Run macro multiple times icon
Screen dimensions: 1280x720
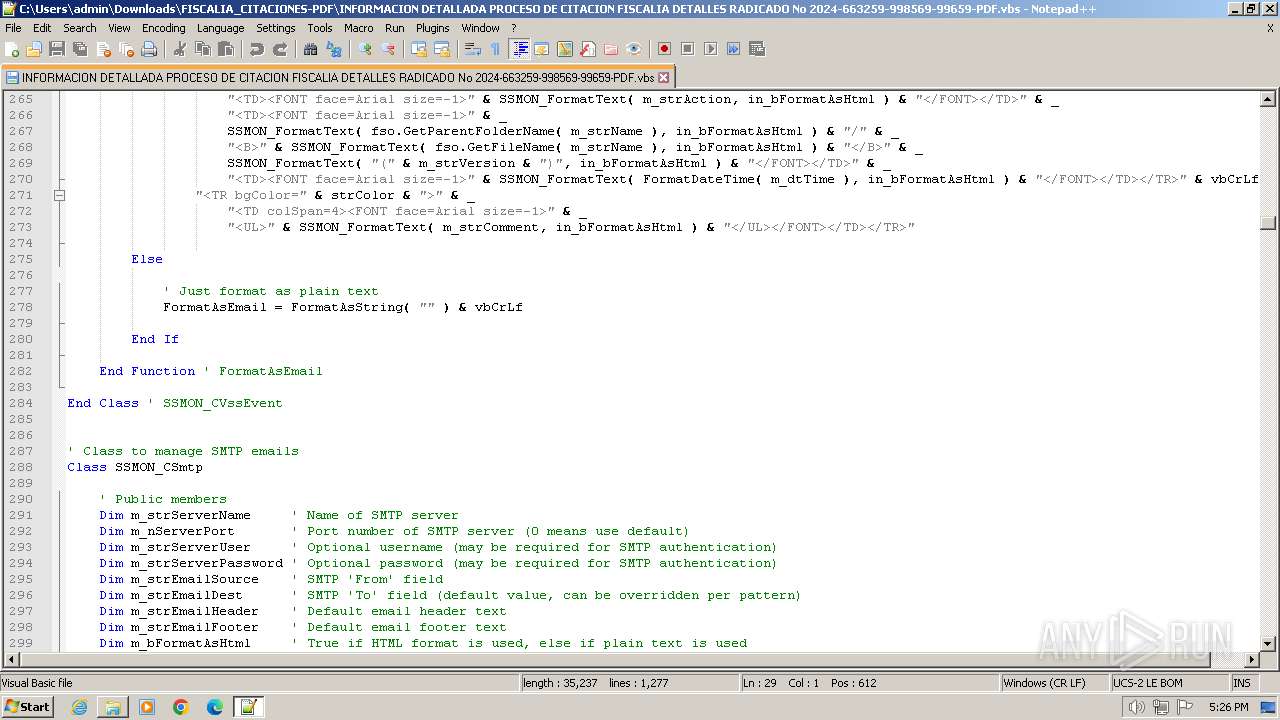[733, 49]
